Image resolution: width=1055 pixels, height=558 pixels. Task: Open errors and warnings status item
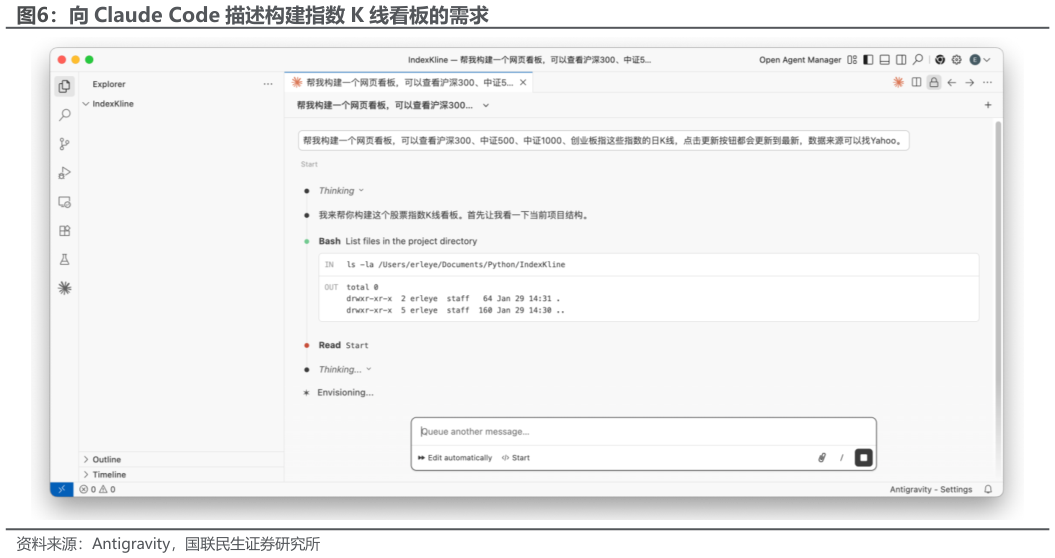pyautogui.click(x=98, y=489)
